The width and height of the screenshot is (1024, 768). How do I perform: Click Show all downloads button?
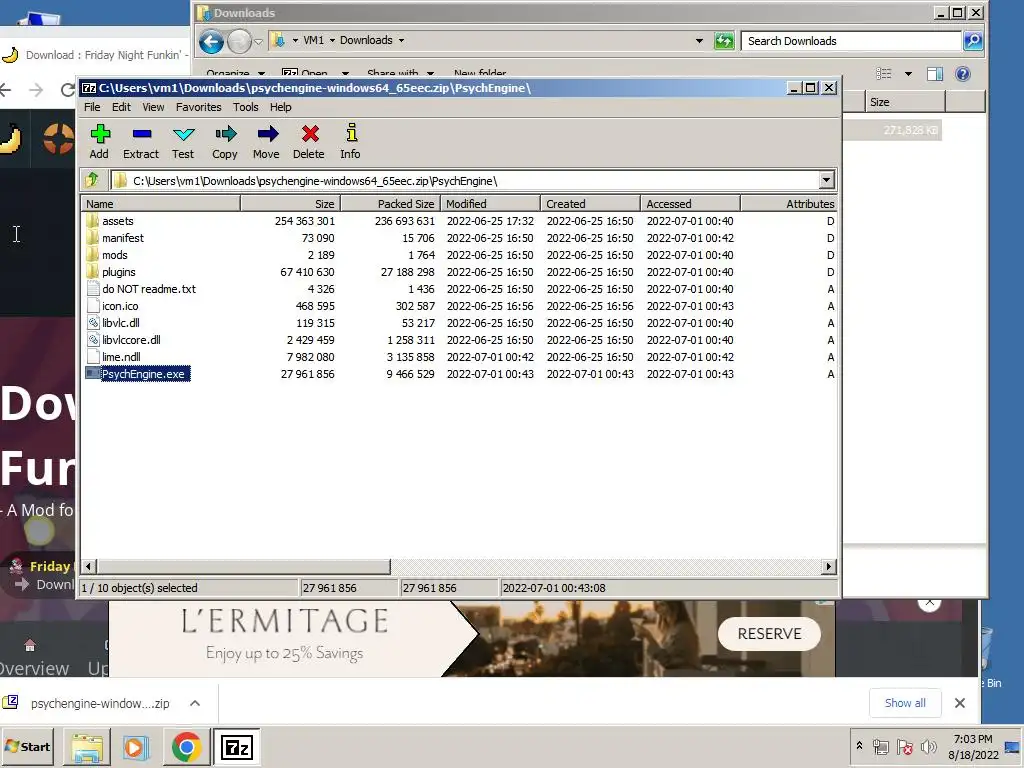click(x=904, y=703)
